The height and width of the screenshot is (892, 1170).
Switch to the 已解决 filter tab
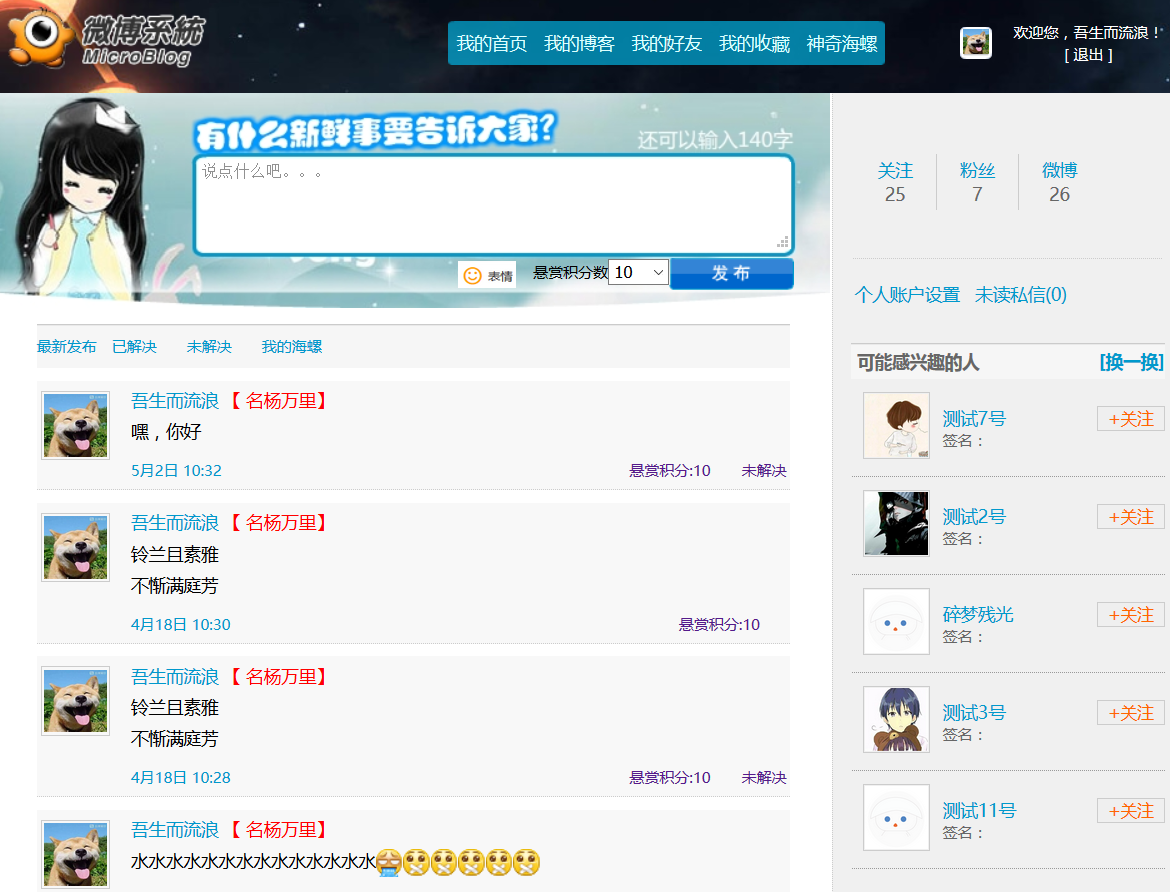click(134, 346)
